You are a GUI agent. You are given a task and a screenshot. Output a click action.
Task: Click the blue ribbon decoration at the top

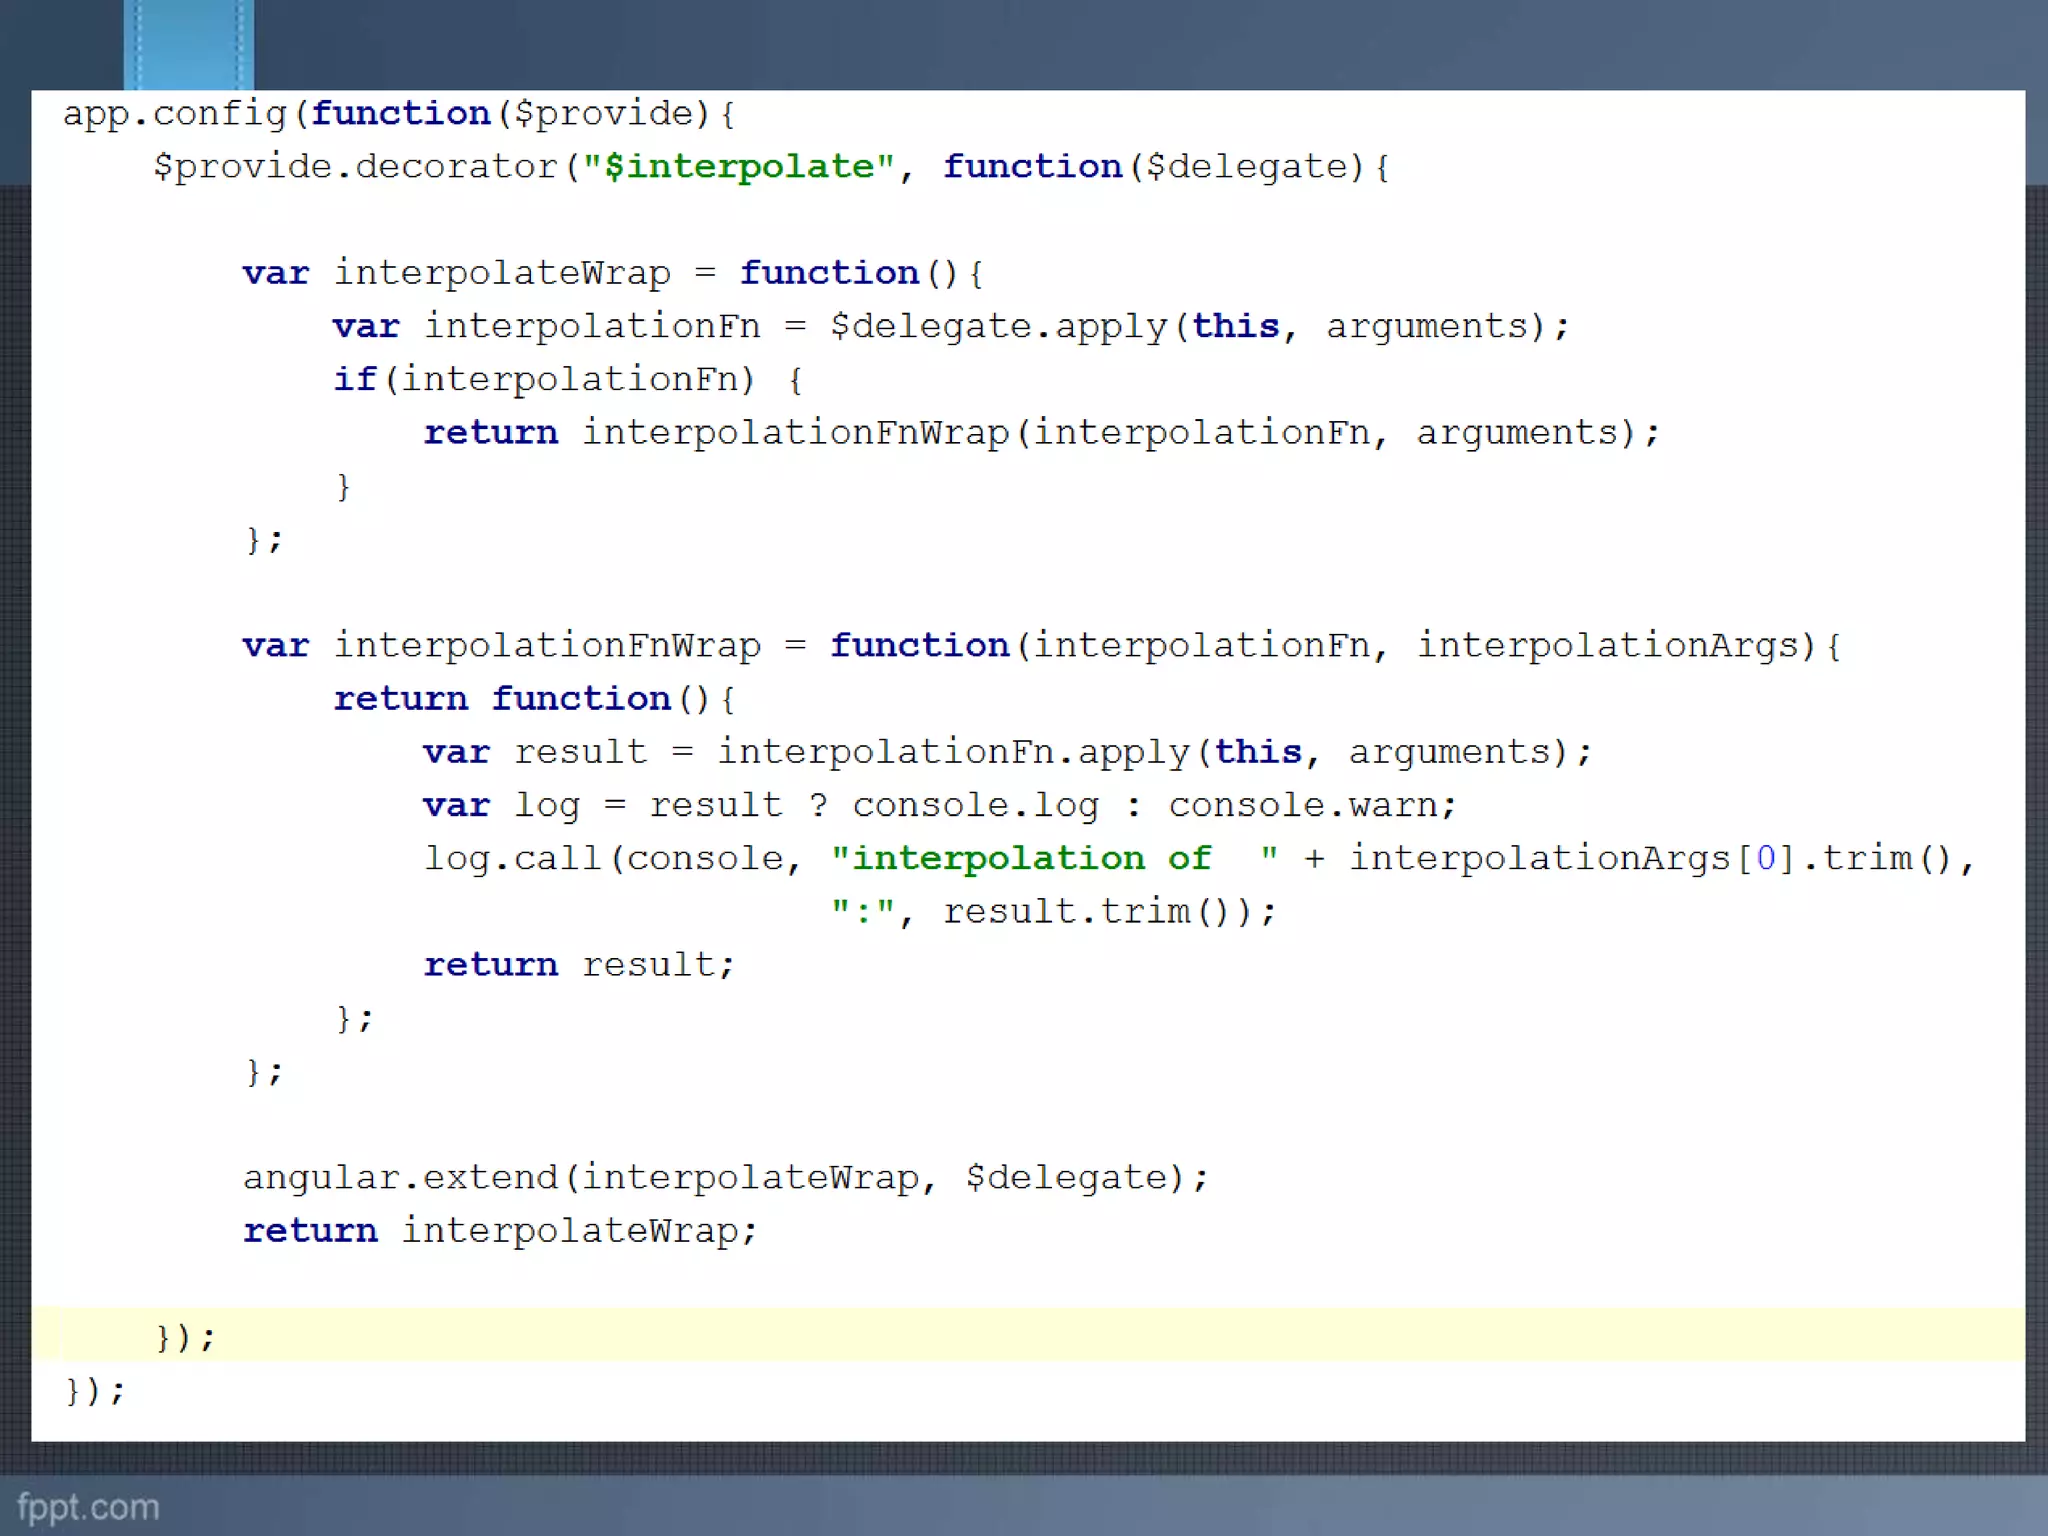coord(188,45)
